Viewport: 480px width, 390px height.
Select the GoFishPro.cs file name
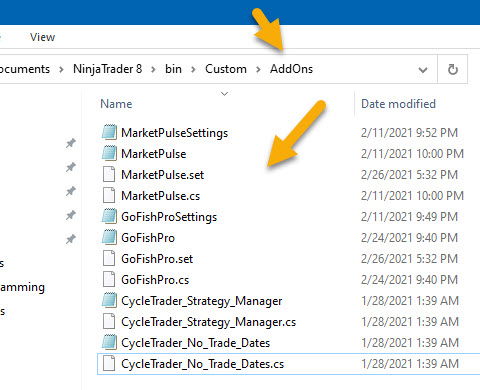click(x=155, y=280)
